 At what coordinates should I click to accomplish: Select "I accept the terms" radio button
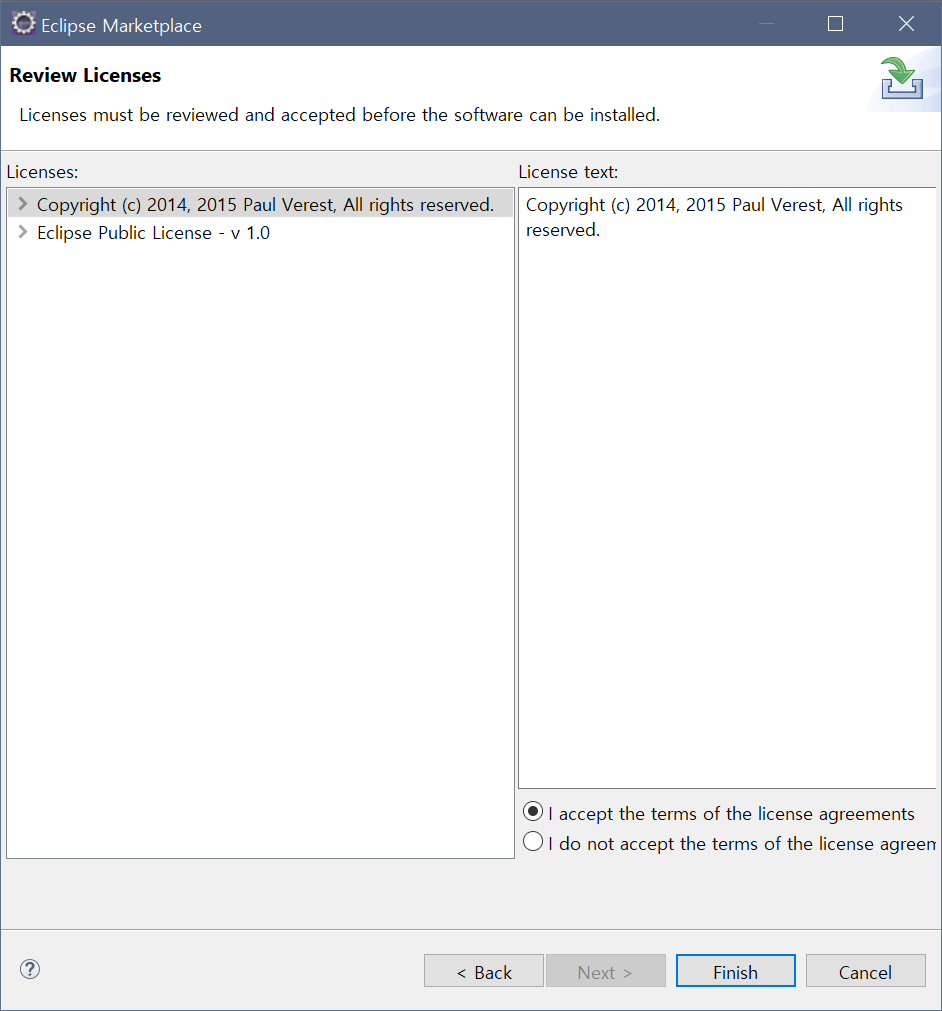pyautogui.click(x=533, y=812)
